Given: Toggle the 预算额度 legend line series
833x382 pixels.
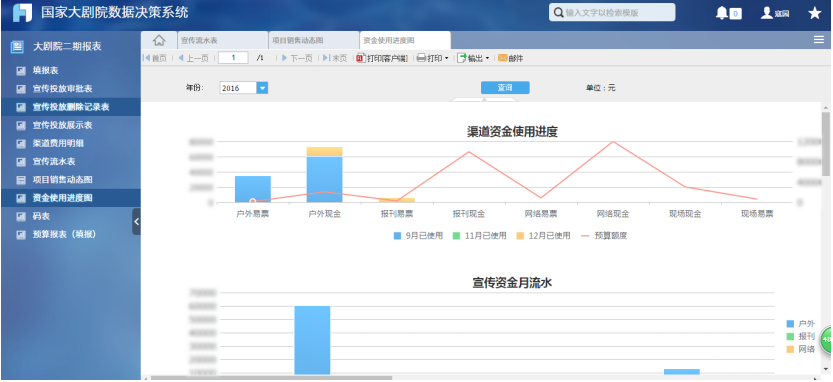Looking at the screenshot, I should (604, 236).
